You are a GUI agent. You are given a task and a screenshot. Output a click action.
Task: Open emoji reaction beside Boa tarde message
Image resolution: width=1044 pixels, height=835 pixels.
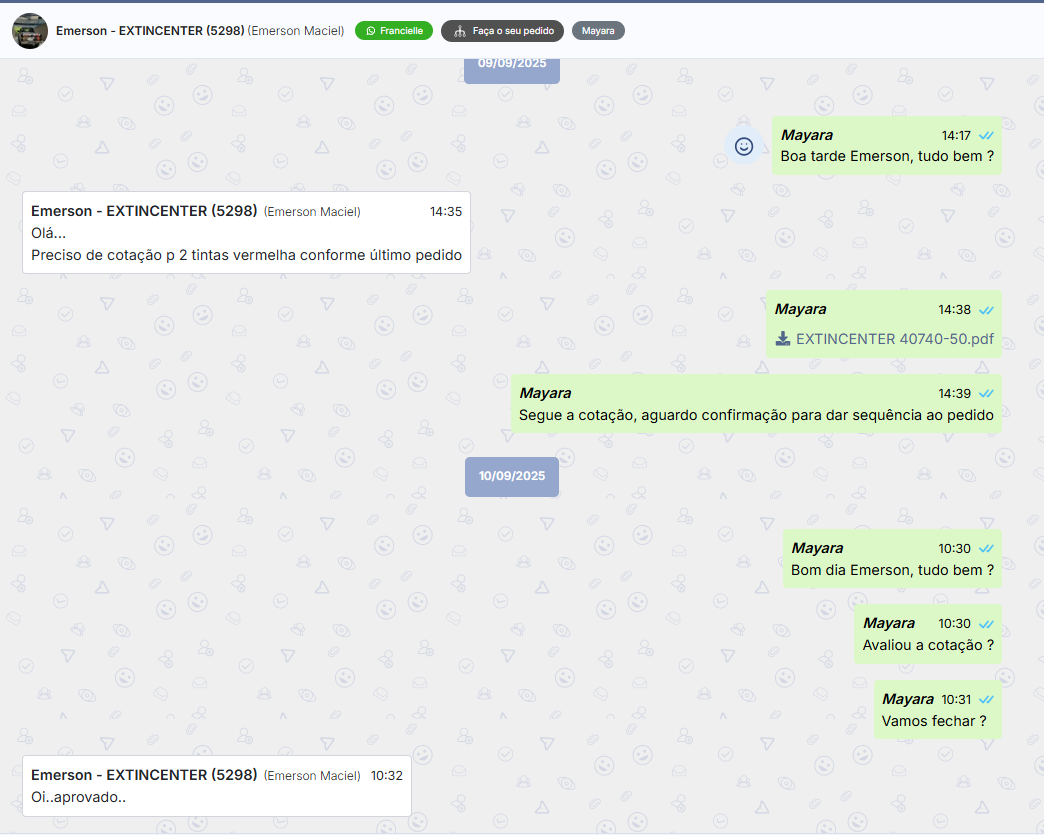[743, 146]
